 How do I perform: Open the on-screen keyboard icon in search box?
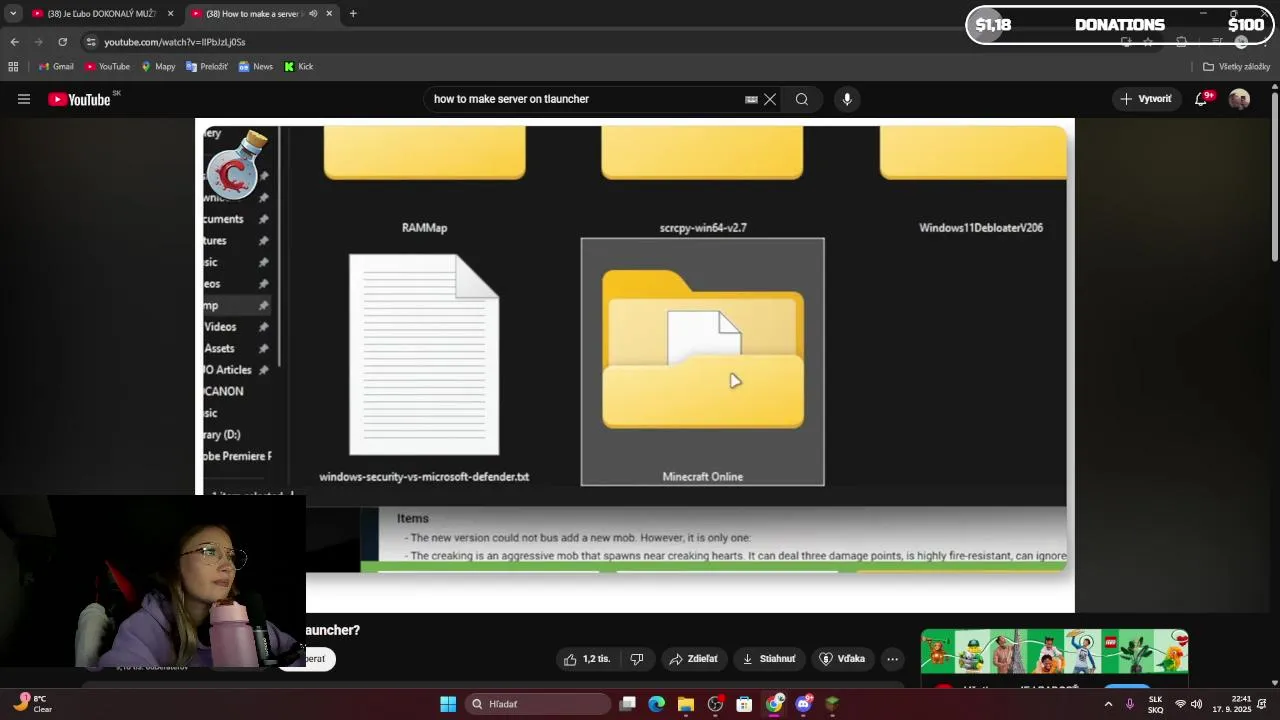[x=751, y=99]
